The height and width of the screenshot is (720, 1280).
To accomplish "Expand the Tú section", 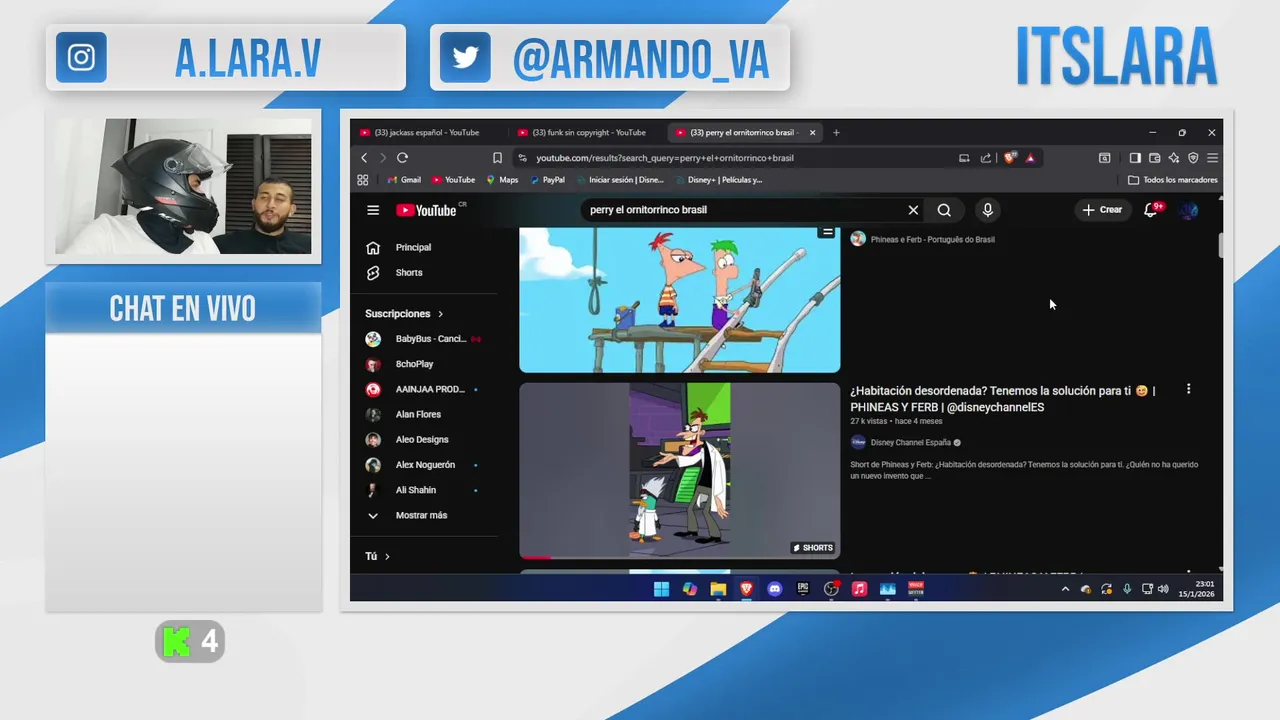I will [x=378, y=556].
